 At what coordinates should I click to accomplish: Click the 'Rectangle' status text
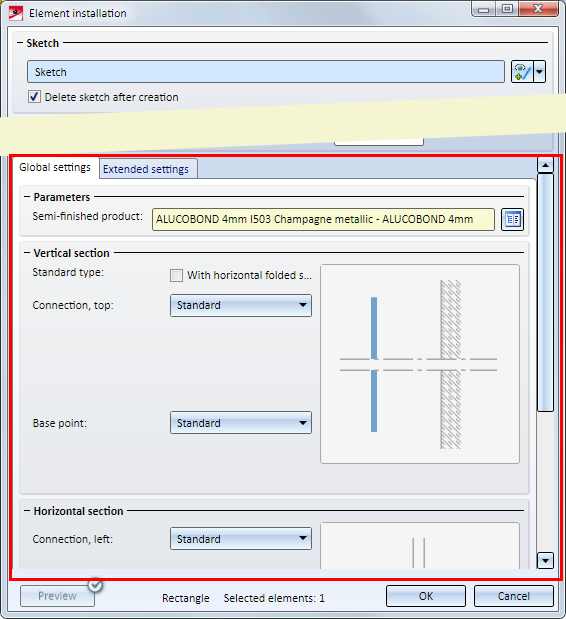click(186, 598)
